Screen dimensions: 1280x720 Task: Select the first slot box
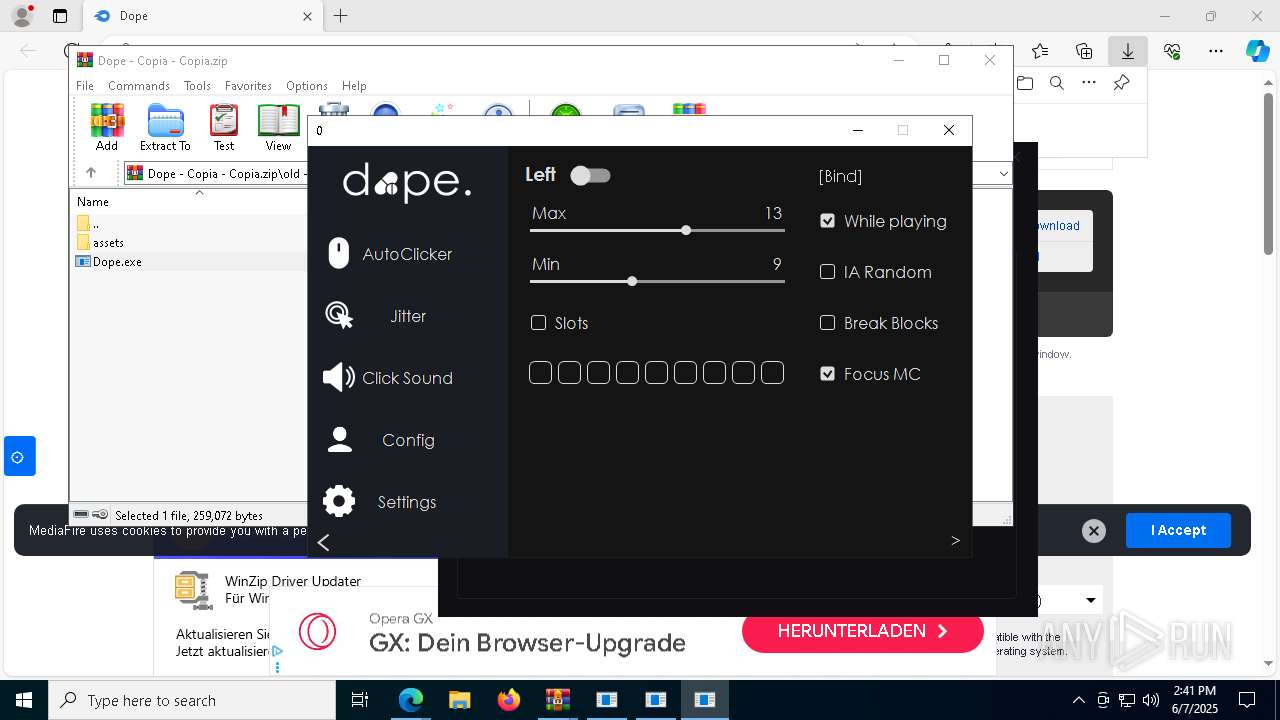point(540,373)
